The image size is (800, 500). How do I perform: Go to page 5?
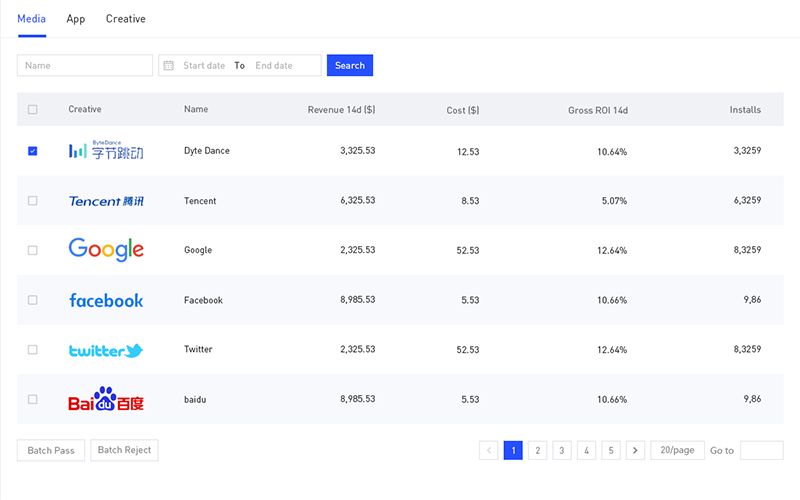611,451
